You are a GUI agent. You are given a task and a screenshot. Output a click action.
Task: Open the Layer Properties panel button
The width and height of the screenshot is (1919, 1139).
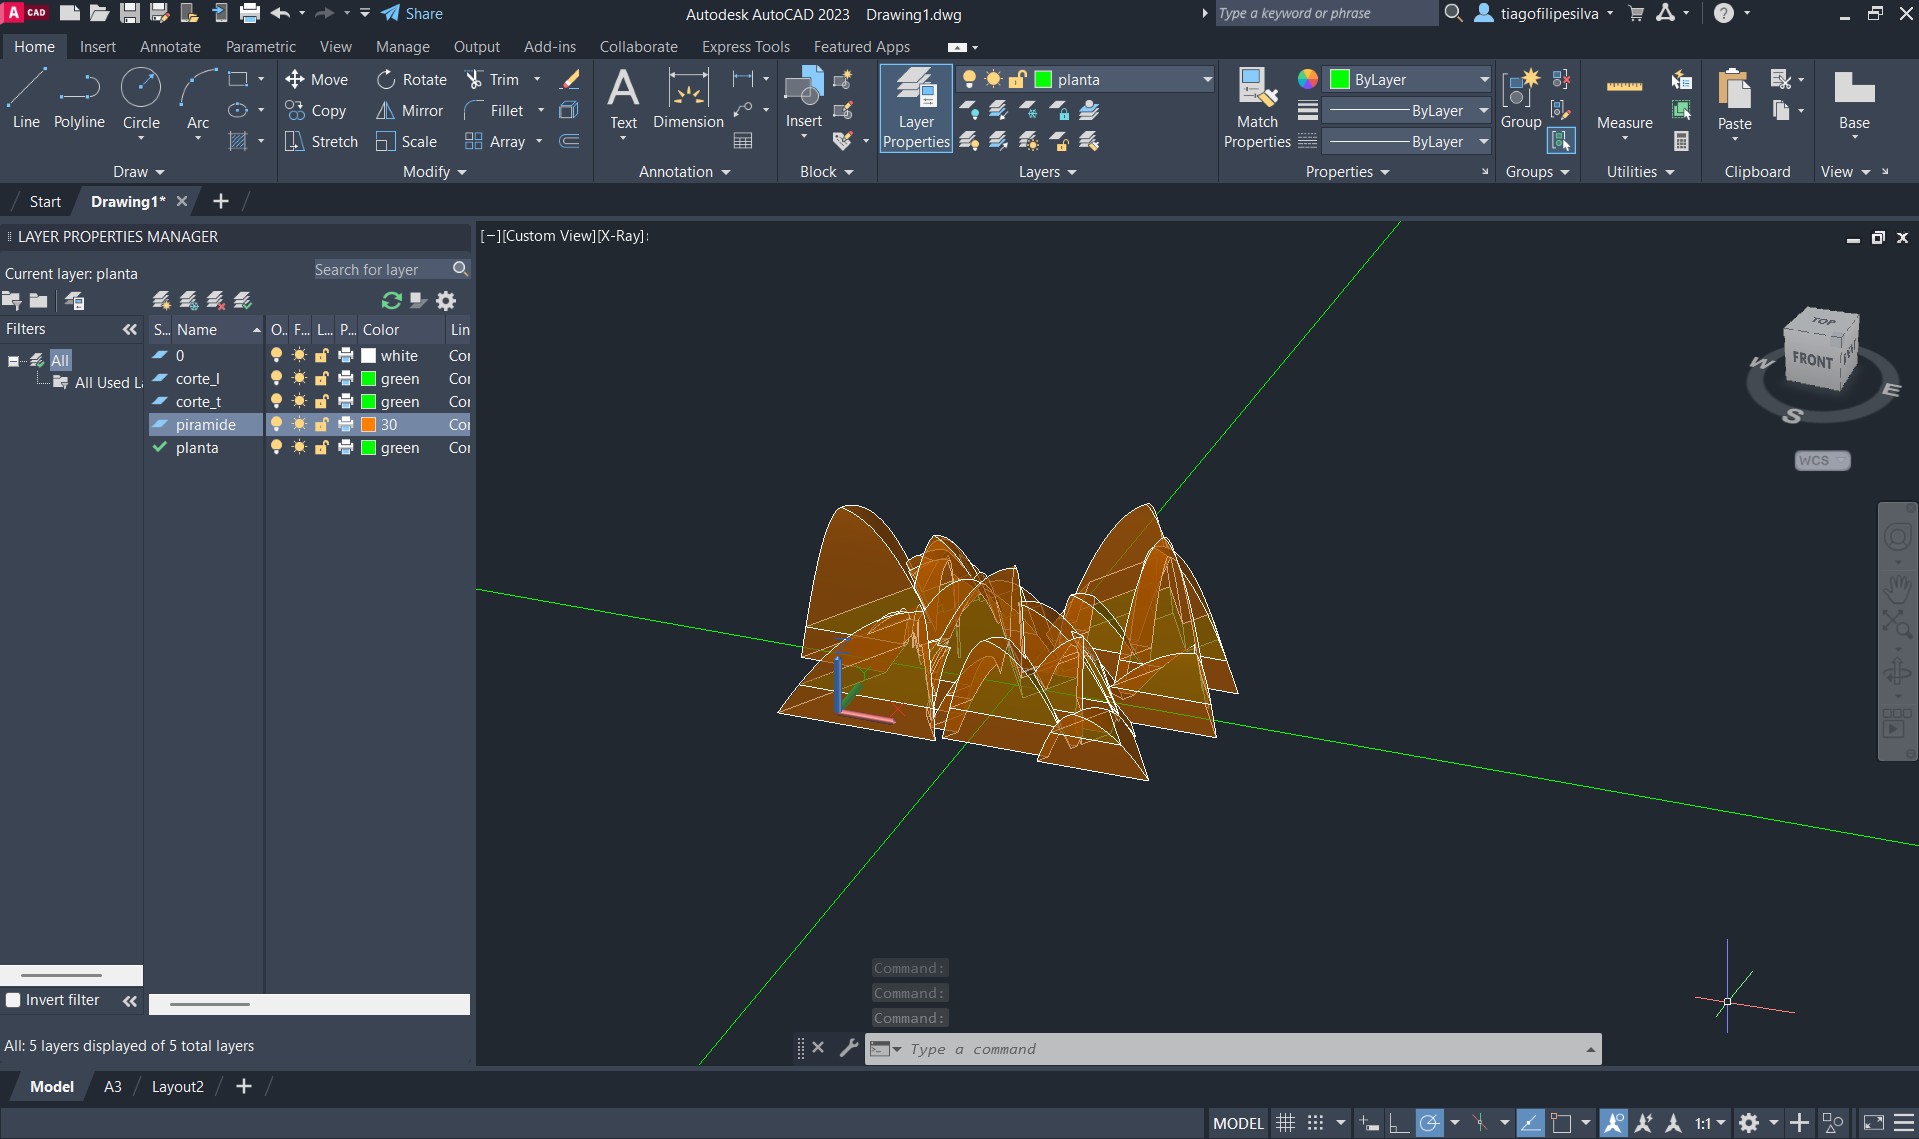tap(915, 109)
